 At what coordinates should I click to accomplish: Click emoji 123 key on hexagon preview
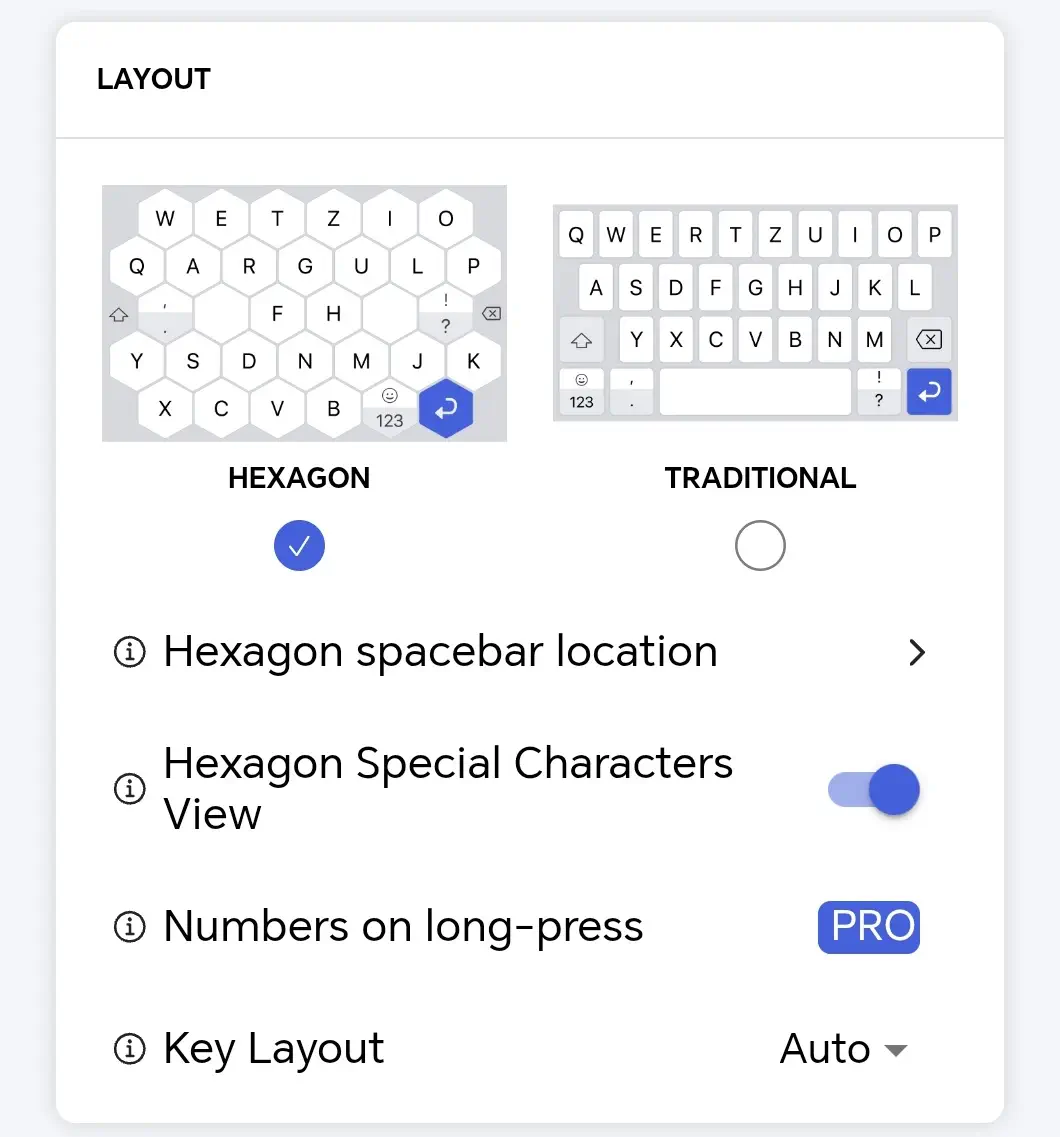coord(389,408)
